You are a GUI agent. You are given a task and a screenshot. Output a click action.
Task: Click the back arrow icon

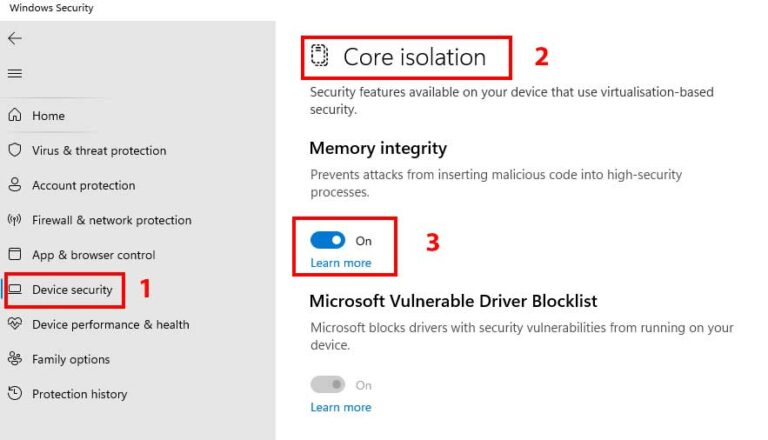tap(14, 38)
